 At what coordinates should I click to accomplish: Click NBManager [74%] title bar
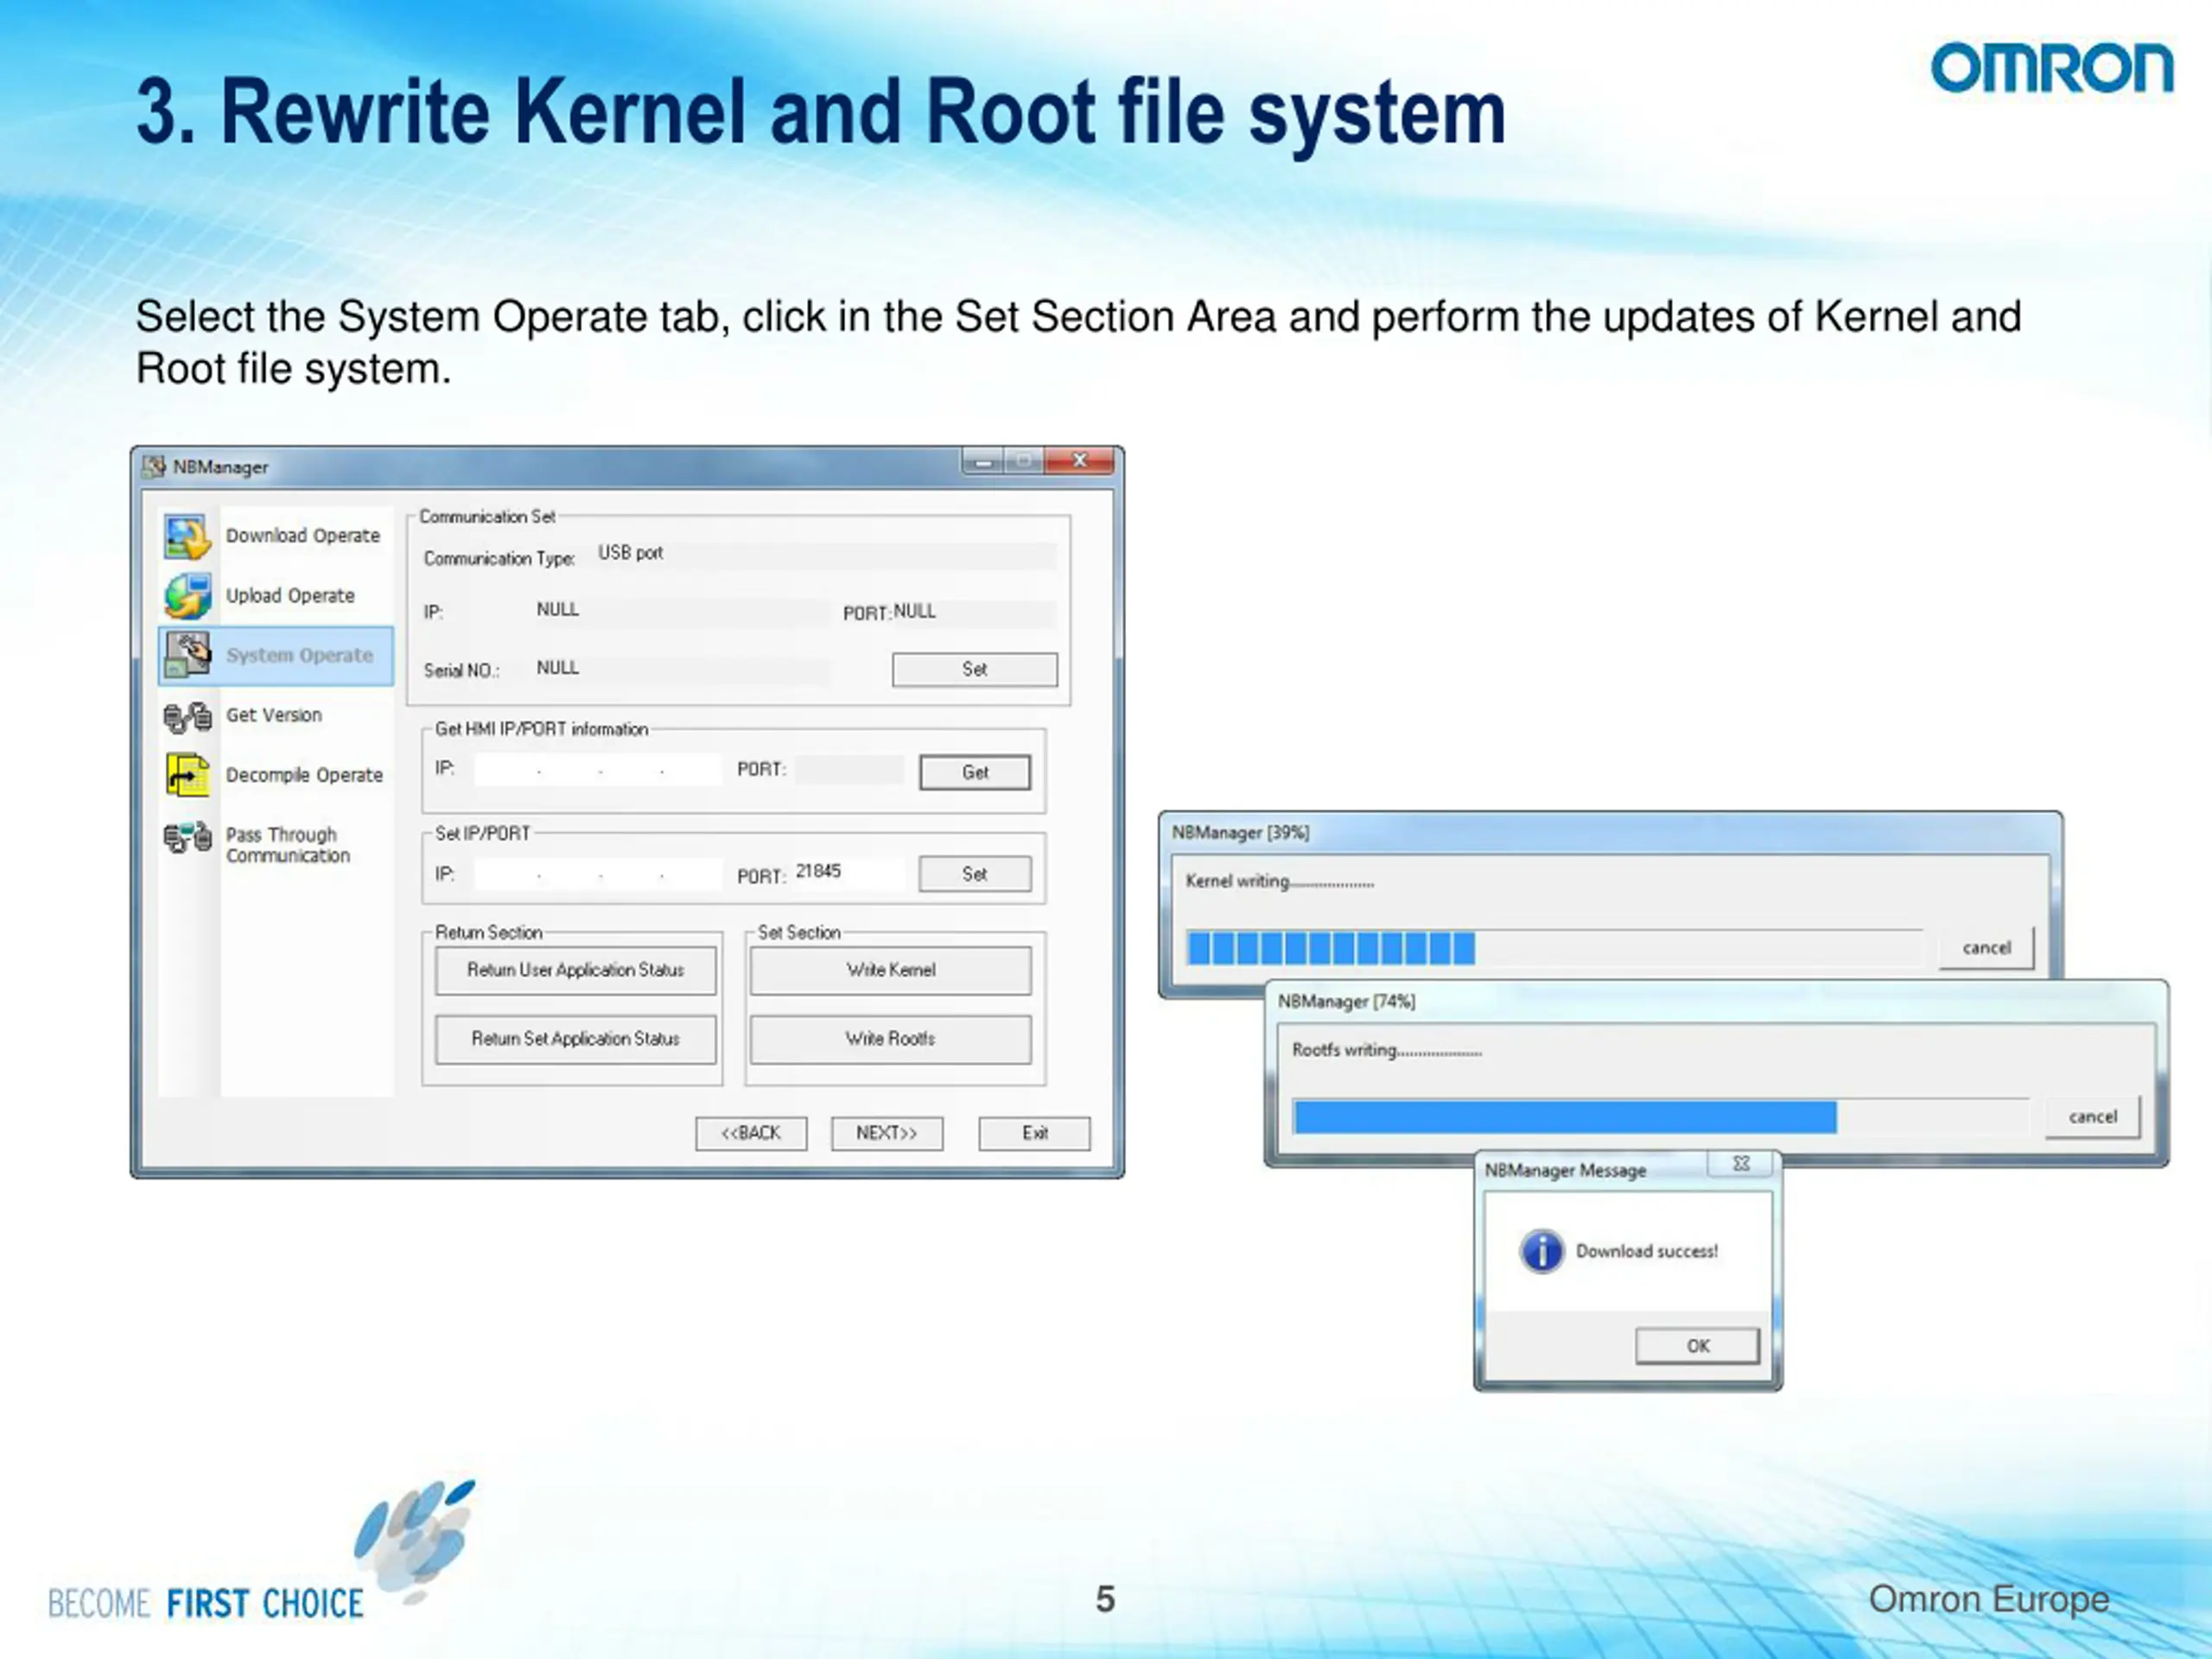(x=1716, y=1002)
